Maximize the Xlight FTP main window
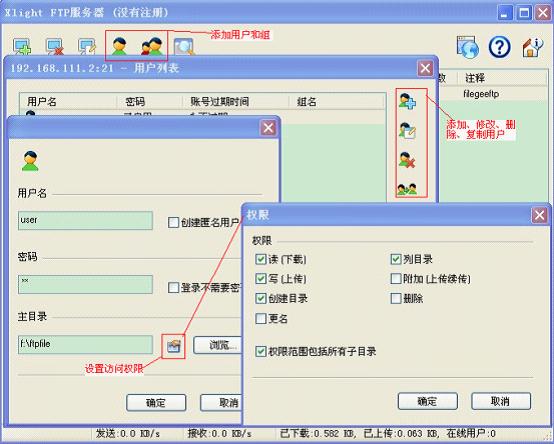Viewport: 554px width, 444px height. point(524,13)
